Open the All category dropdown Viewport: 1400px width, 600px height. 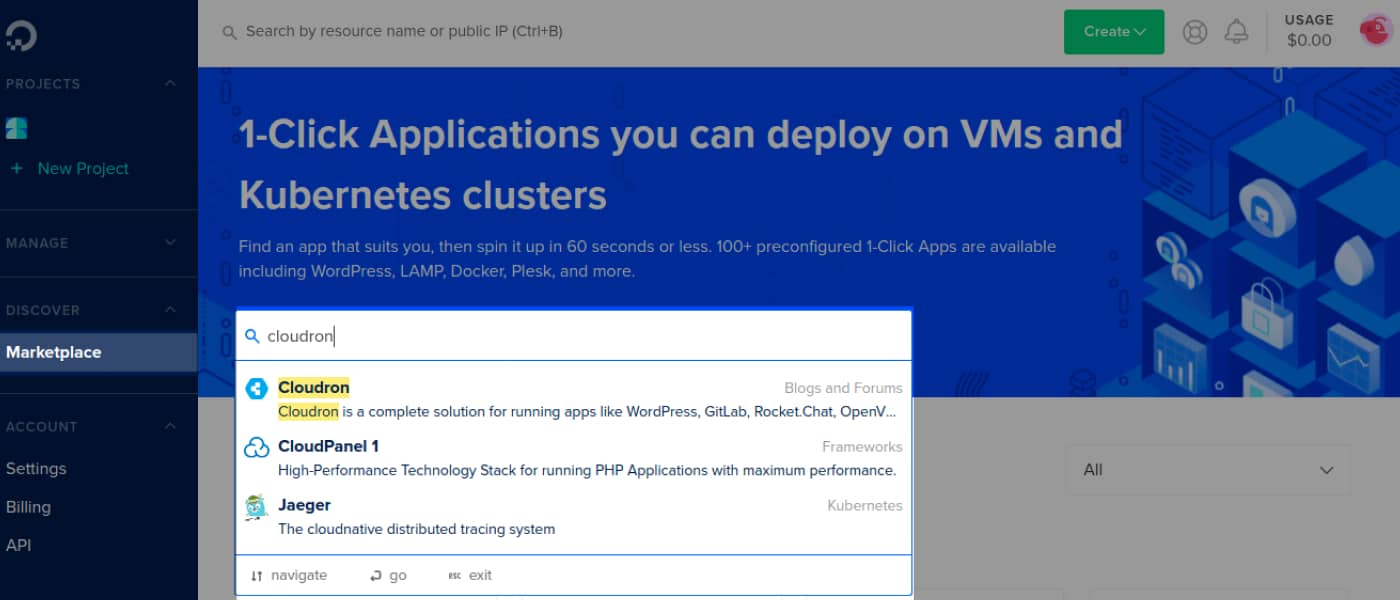(1209, 470)
